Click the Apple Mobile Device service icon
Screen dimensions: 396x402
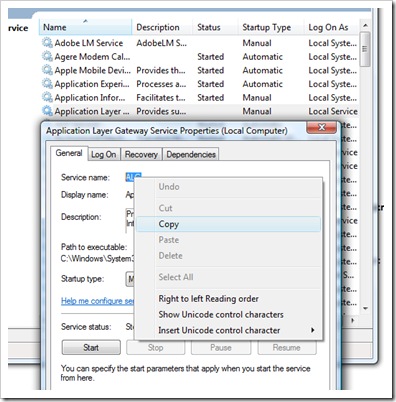click(47, 70)
